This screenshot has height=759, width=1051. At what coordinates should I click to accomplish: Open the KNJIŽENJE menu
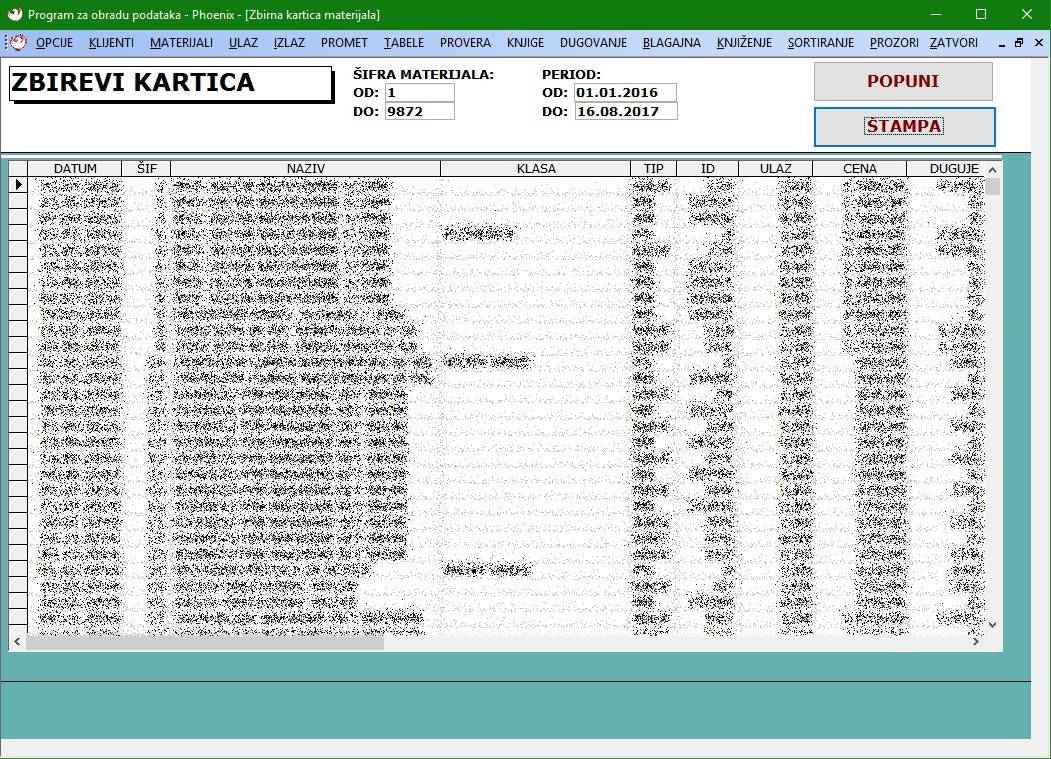point(744,43)
